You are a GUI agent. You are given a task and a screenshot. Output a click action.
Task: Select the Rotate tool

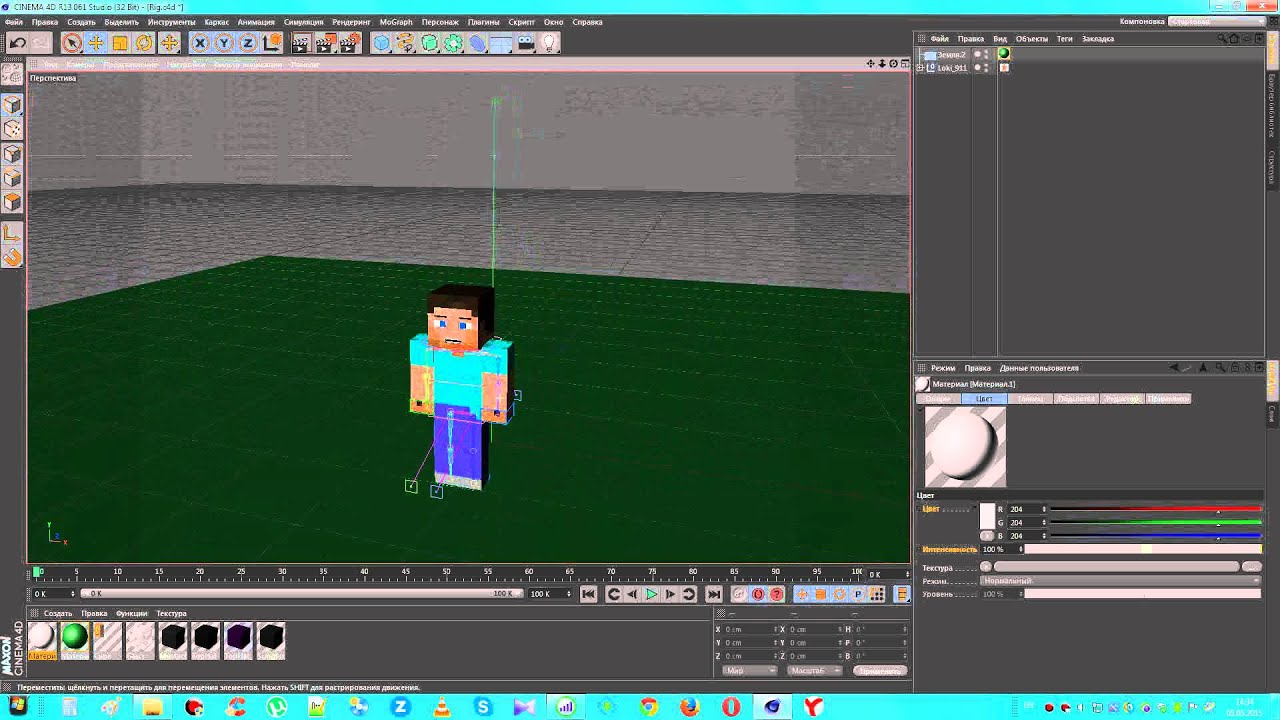coord(144,43)
